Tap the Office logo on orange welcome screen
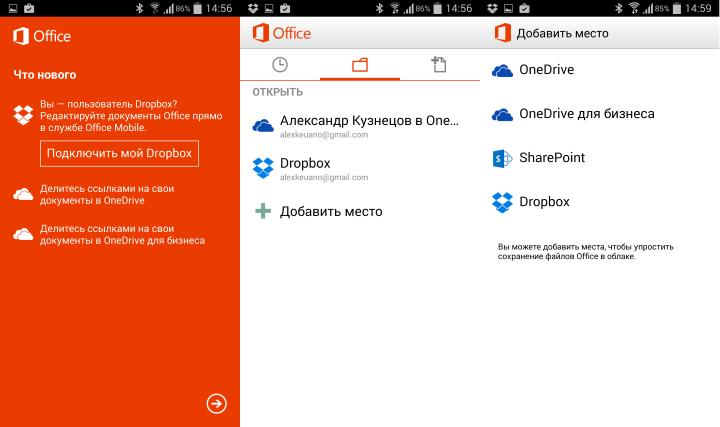Screen dimensions: 720x427 tap(42, 36)
